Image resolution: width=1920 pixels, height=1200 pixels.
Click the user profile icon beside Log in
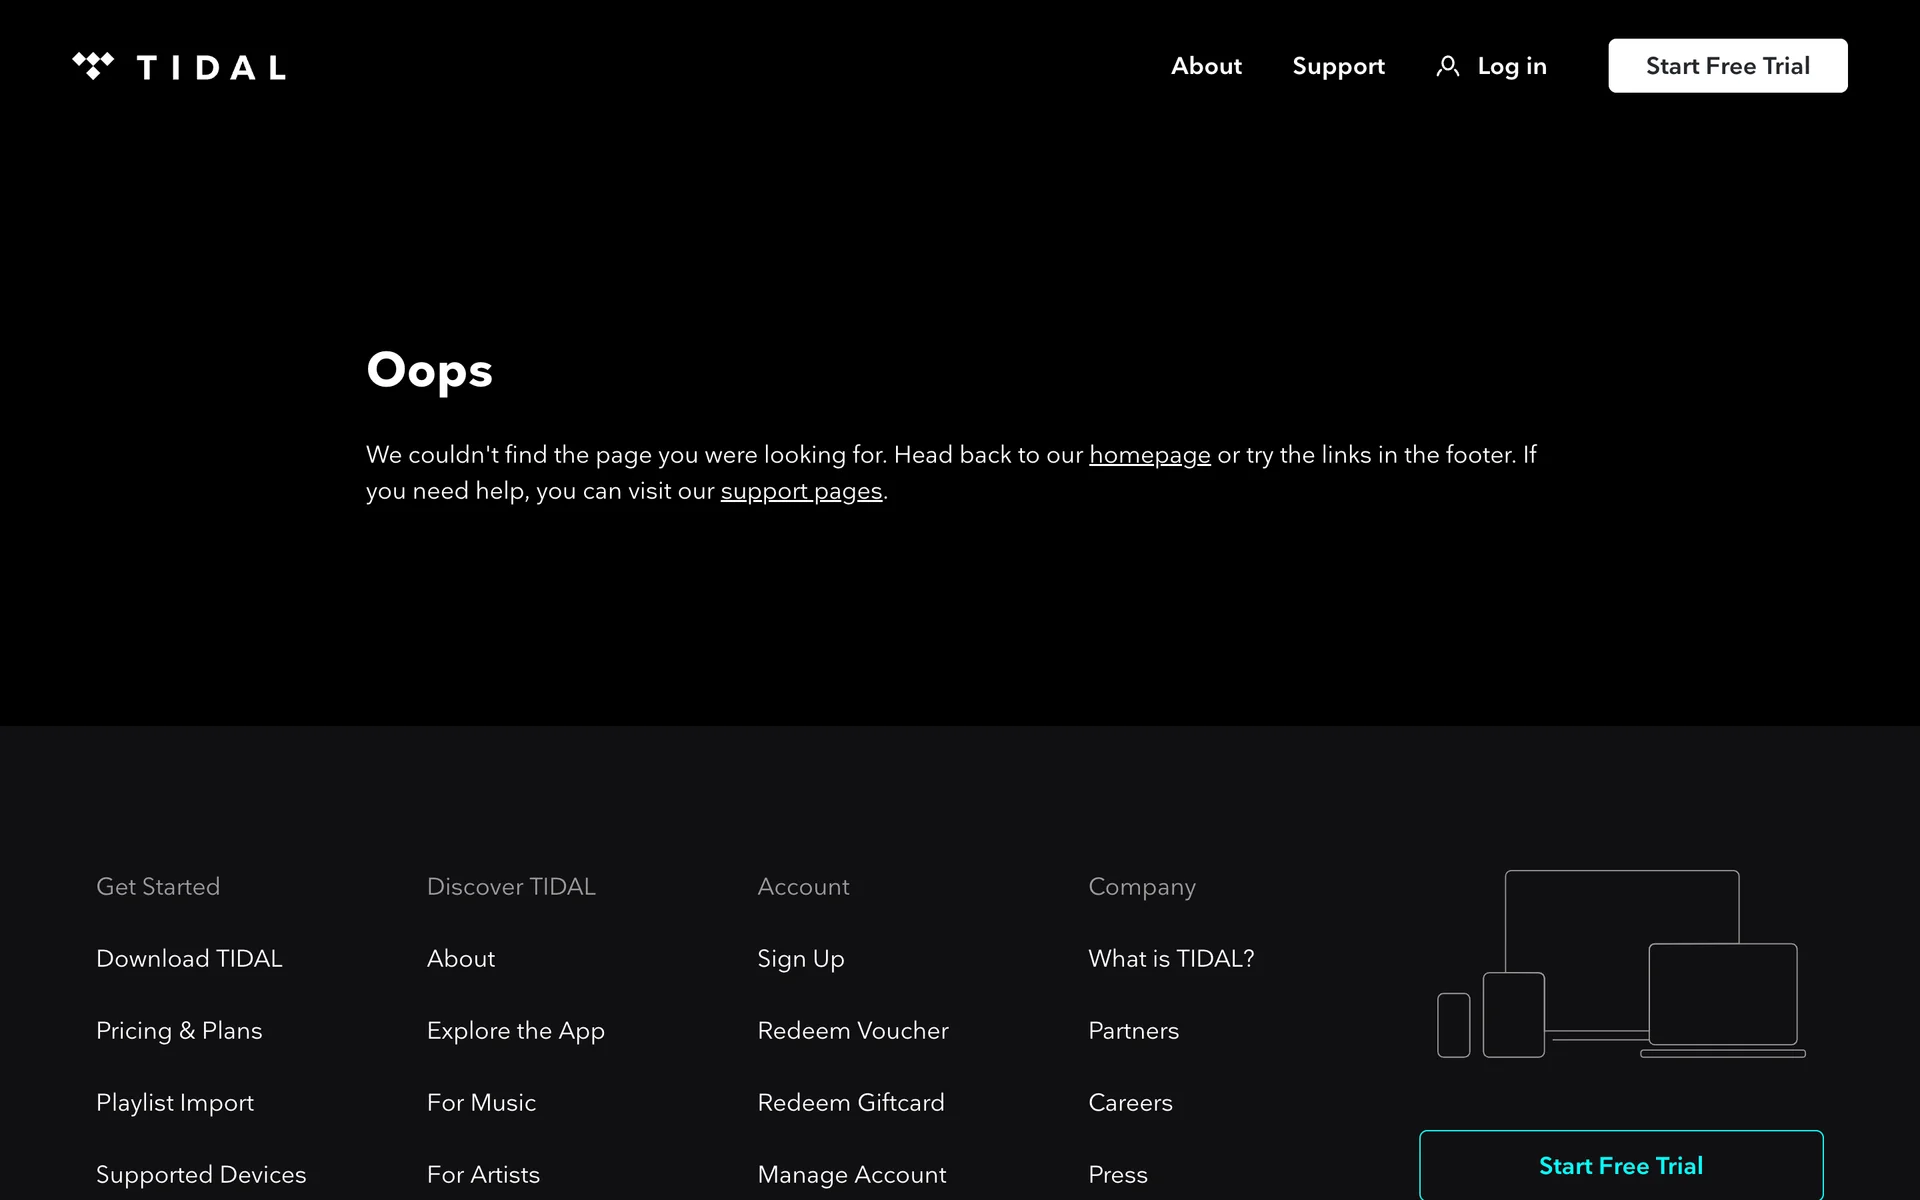pyautogui.click(x=1447, y=66)
